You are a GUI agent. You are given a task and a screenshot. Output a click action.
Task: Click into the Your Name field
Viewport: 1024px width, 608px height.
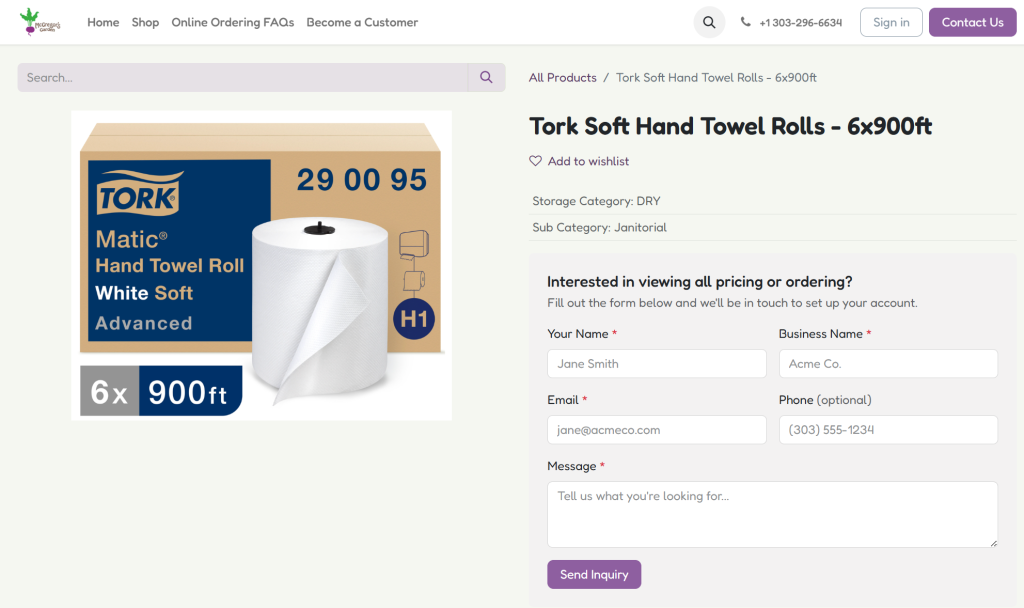coord(656,363)
